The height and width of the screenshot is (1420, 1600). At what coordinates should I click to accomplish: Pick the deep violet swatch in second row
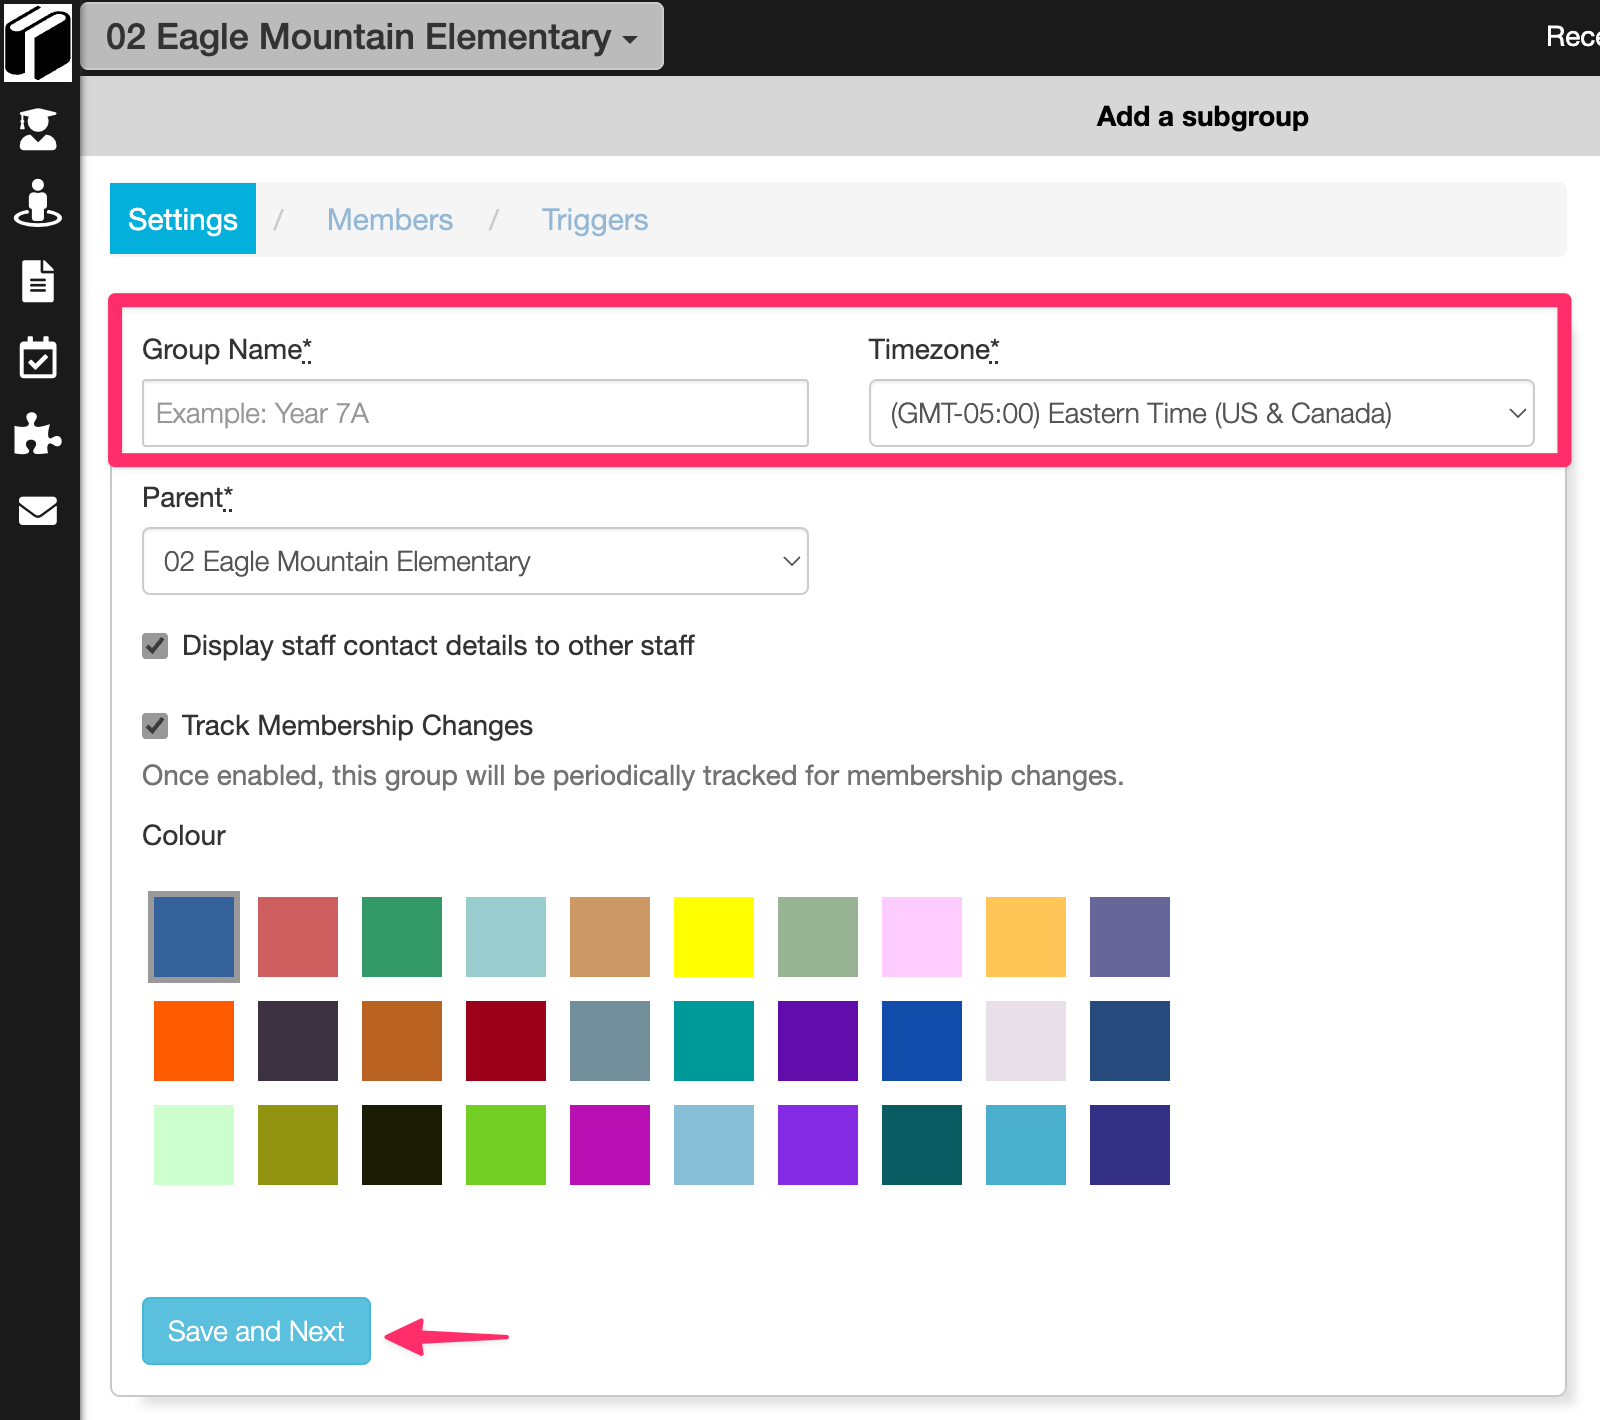(x=818, y=1041)
